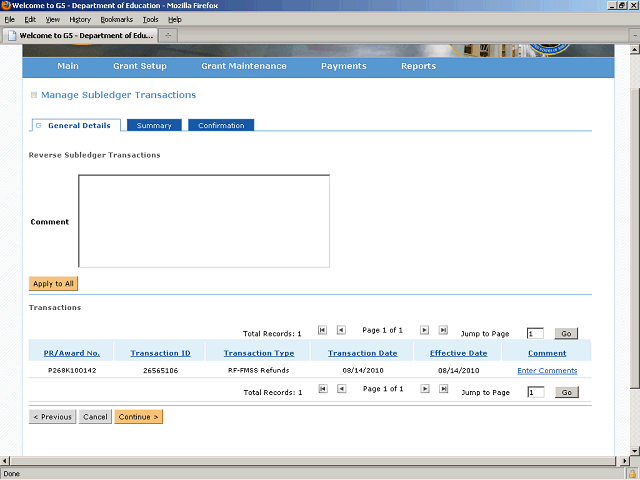Click the icon beside Manage Subledger Transactions
The height and width of the screenshot is (480, 640).
(x=34, y=95)
